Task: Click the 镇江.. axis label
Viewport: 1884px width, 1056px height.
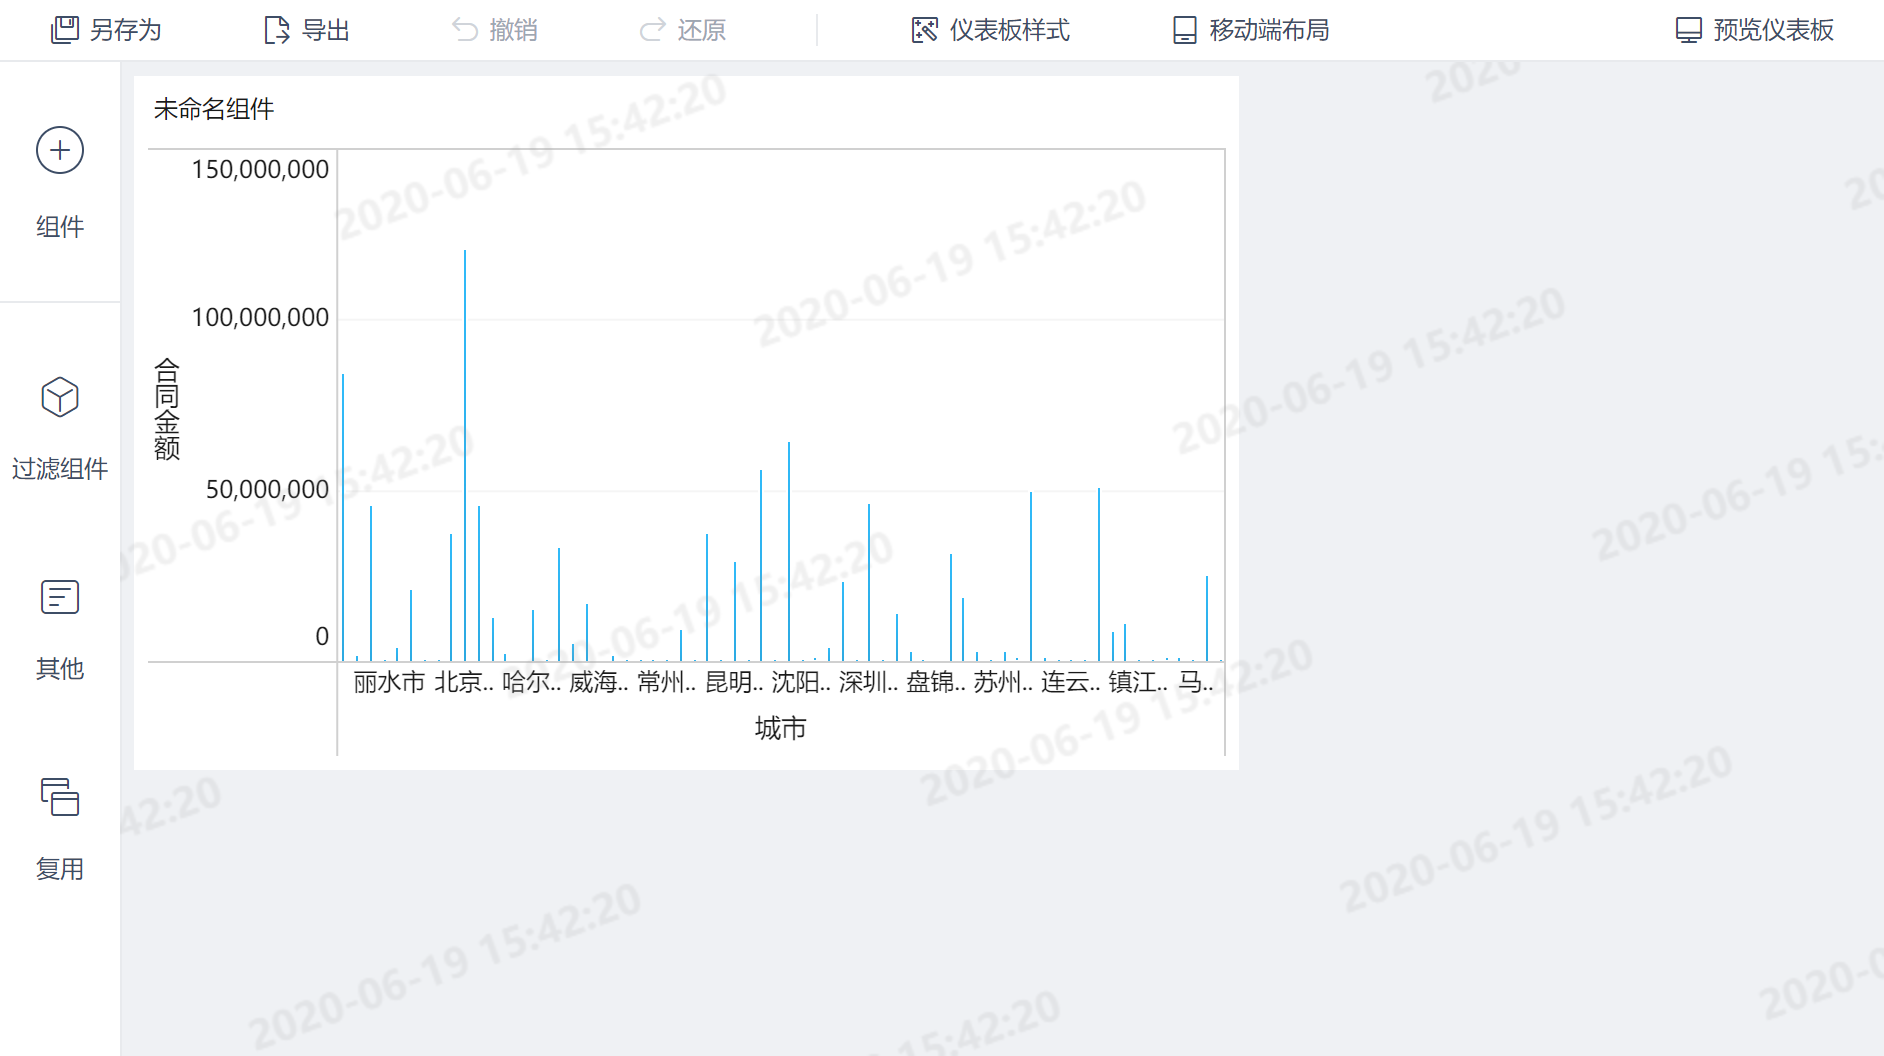Action: [x=1138, y=682]
